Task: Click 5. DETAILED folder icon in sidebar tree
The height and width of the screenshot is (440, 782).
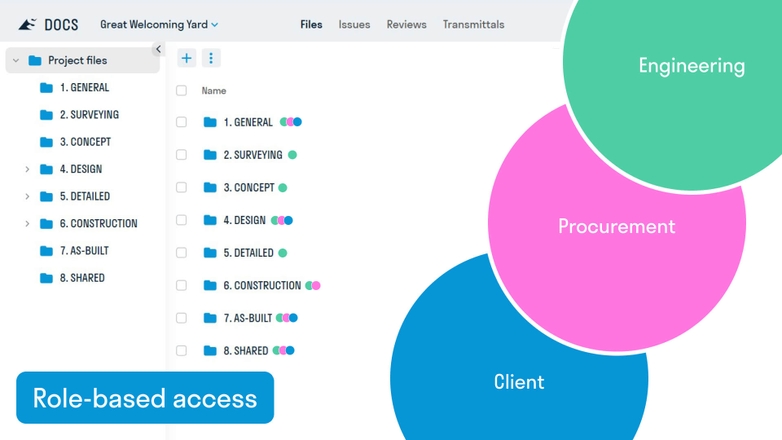Action: click(x=46, y=197)
